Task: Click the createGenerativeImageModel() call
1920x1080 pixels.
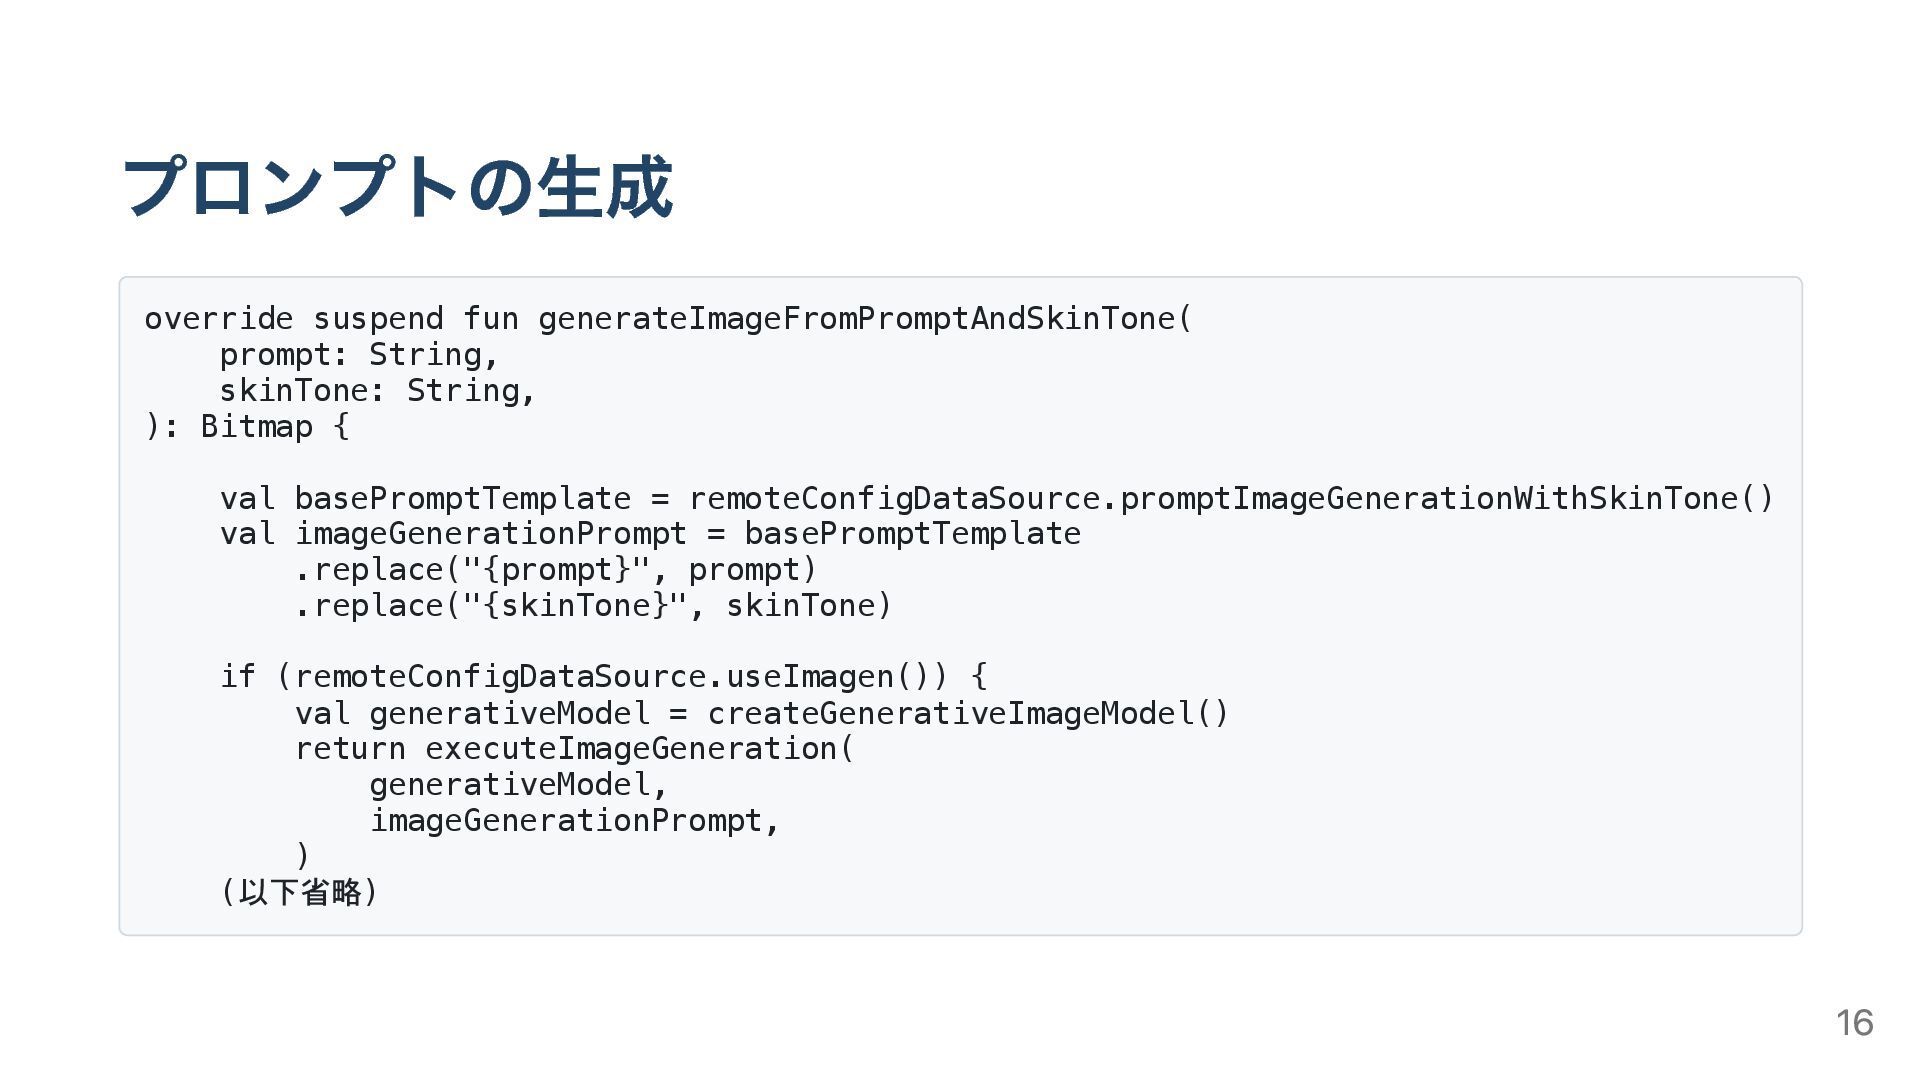Action: pyautogui.click(x=967, y=713)
